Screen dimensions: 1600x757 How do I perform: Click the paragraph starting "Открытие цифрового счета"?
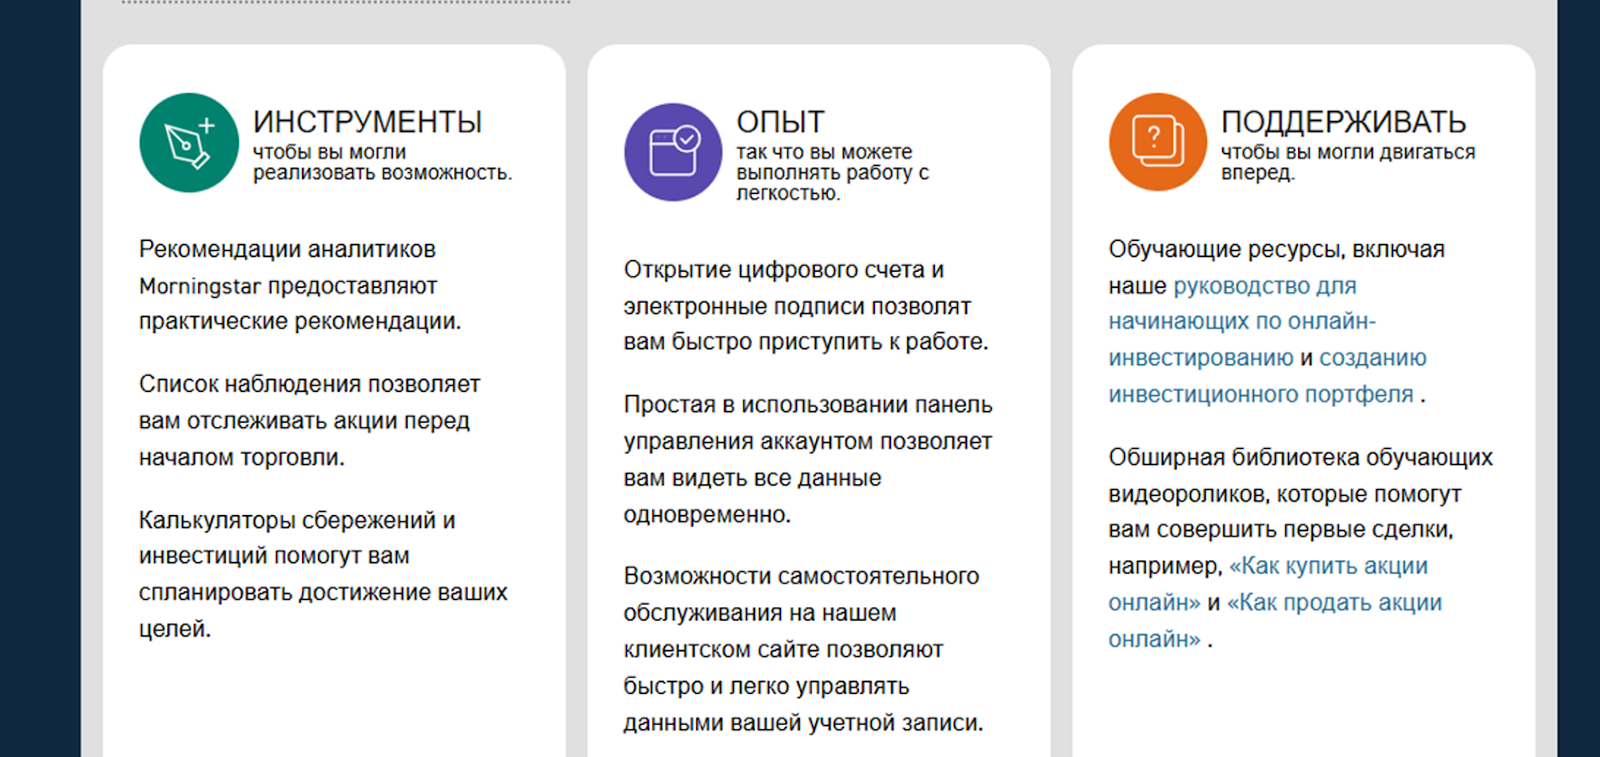click(806, 306)
